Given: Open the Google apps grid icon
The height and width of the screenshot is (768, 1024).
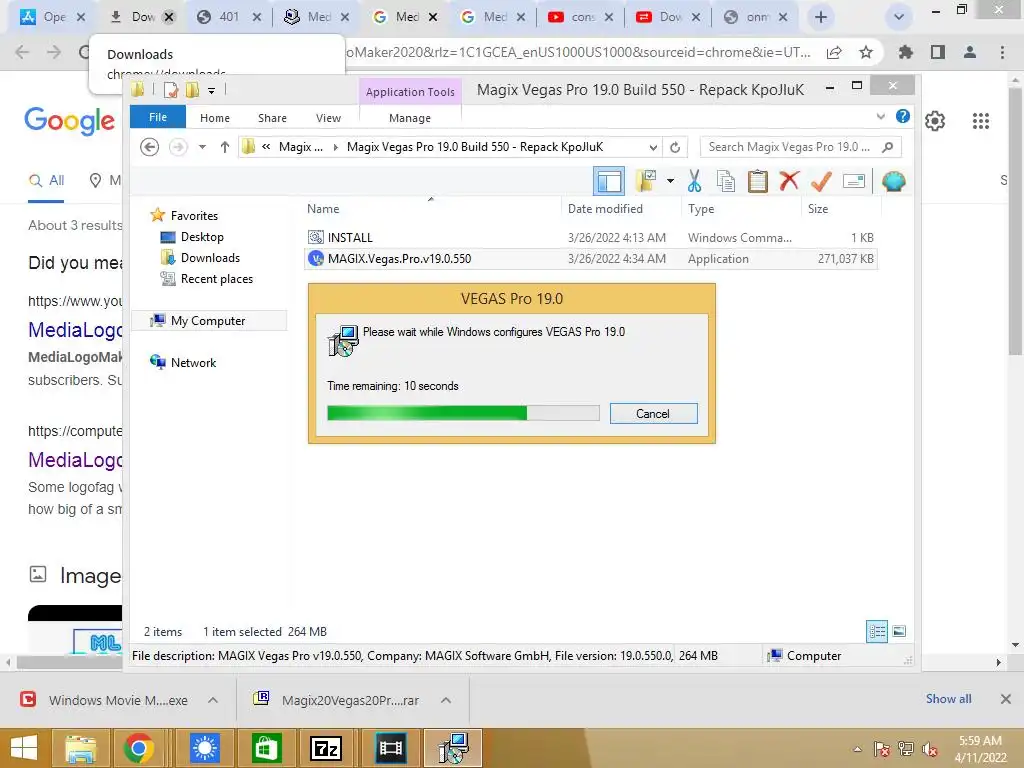Looking at the screenshot, I should 980,121.
